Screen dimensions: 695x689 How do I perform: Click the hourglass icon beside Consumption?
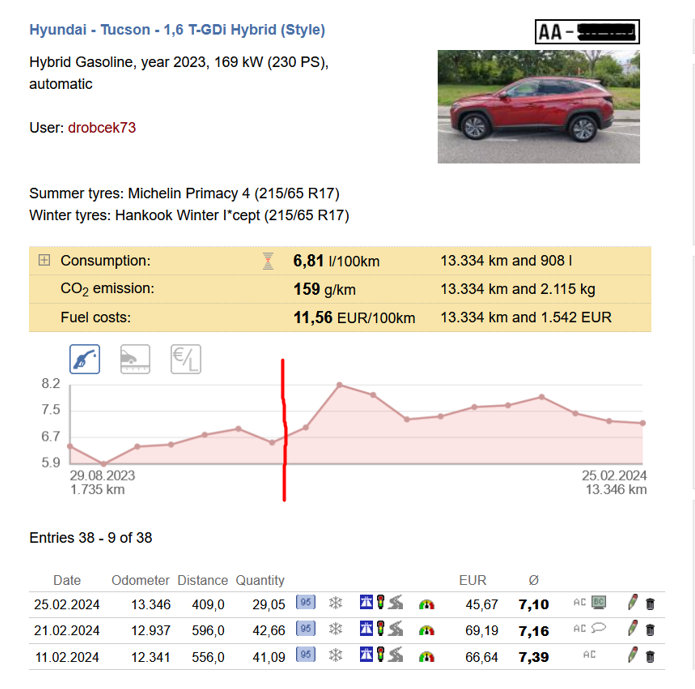(268, 261)
